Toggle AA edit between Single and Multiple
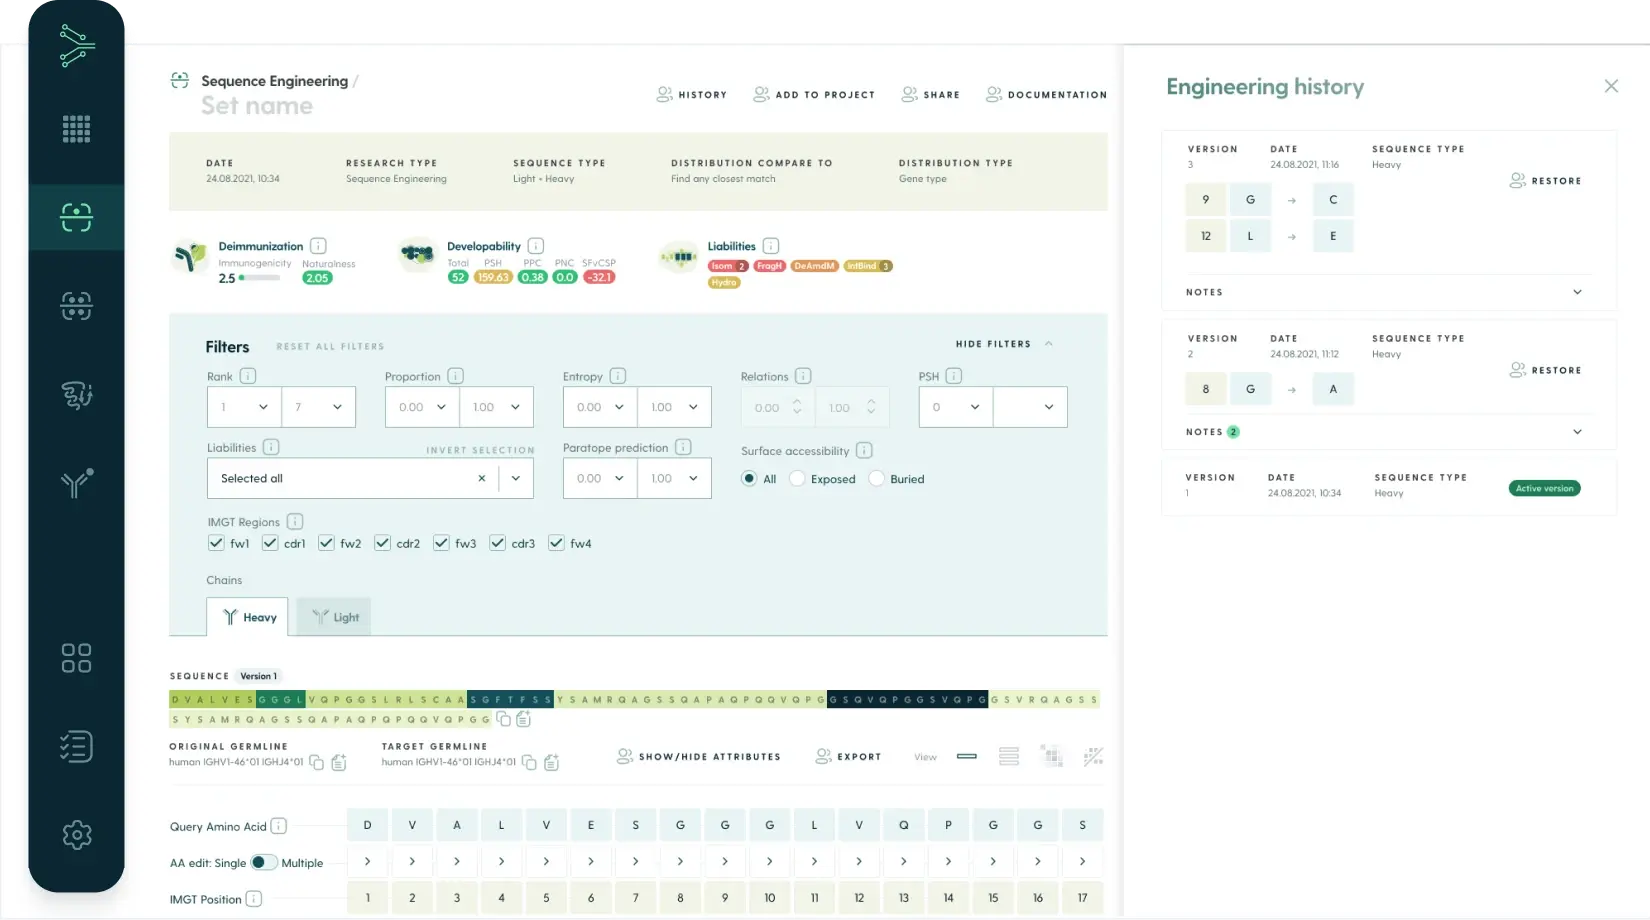This screenshot has height=920, width=1650. [263, 862]
